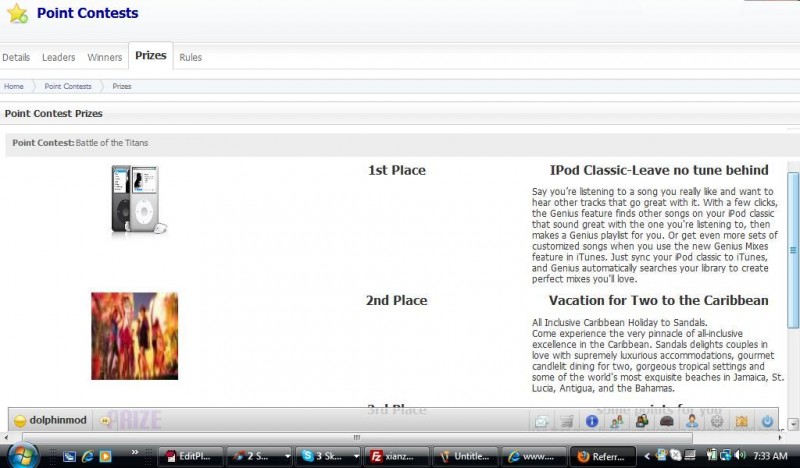Image resolution: width=800 pixels, height=468 pixels.
Task: Click the speech bubble icon in member bar
Action: (x=105, y=421)
